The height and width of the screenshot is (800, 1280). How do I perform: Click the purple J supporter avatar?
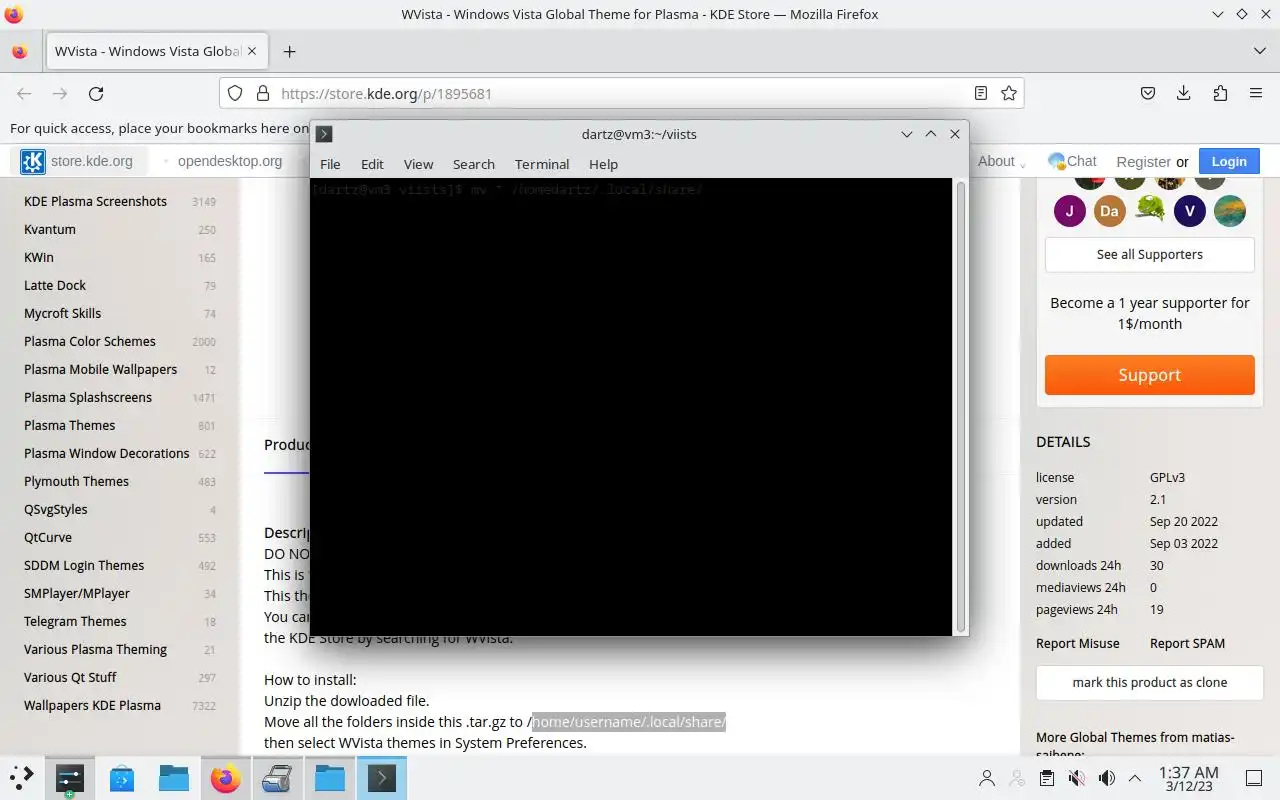pos(1070,211)
